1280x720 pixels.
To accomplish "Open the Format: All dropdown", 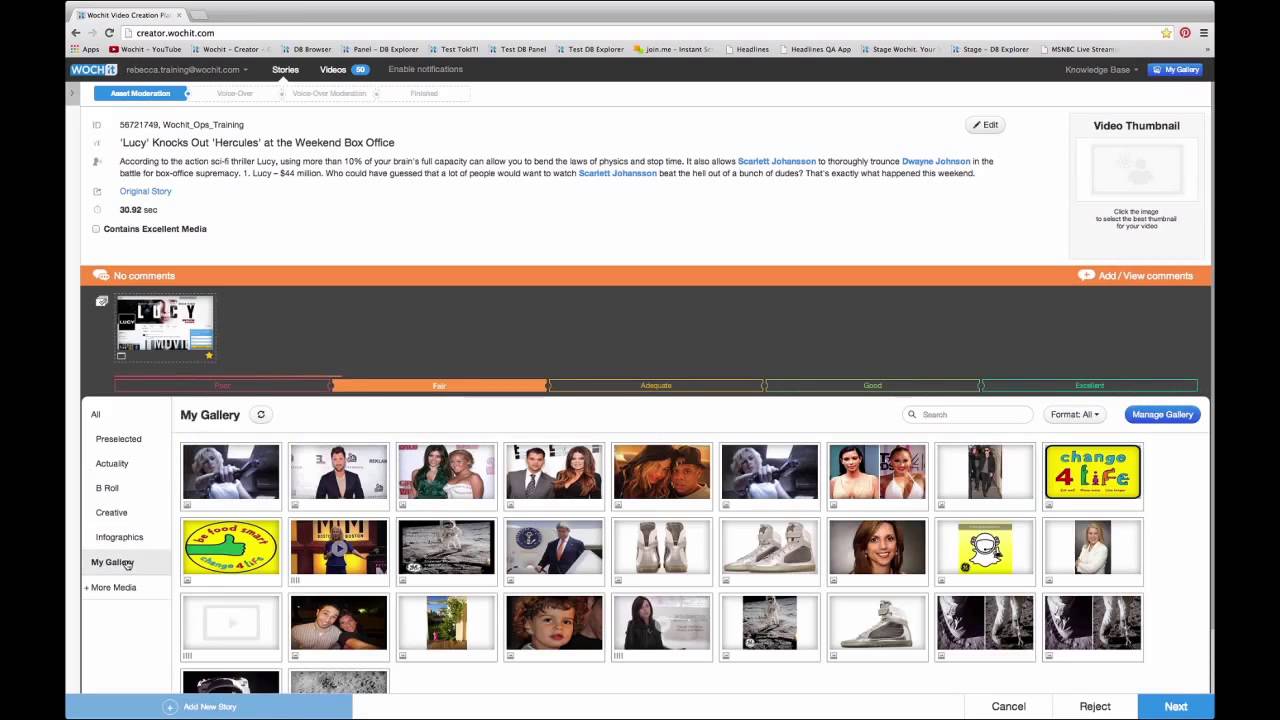I will pos(1074,414).
